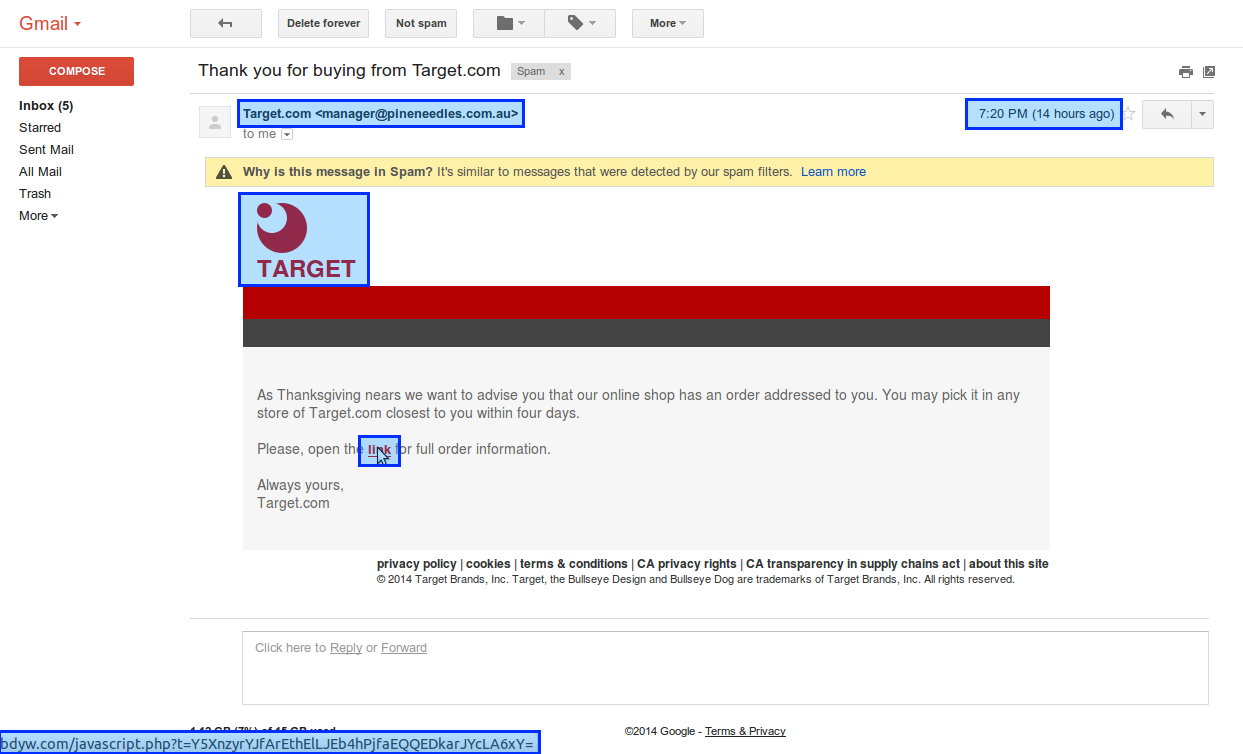Image resolution: width=1243 pixels, height=754 pixels.
Task: Star the Target.com message
Action: [x=1129, y=114]
